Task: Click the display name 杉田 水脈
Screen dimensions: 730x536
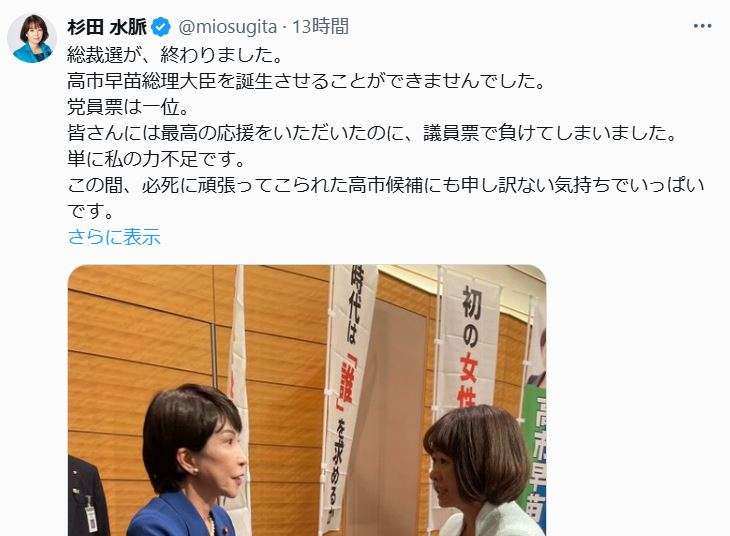Action: pyautogui.click(x=107, y=27)
